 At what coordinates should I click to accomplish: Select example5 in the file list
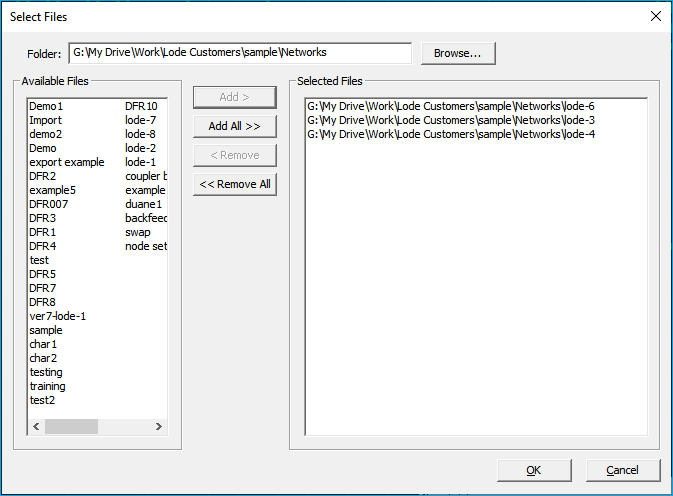click(x=52, y=190)
